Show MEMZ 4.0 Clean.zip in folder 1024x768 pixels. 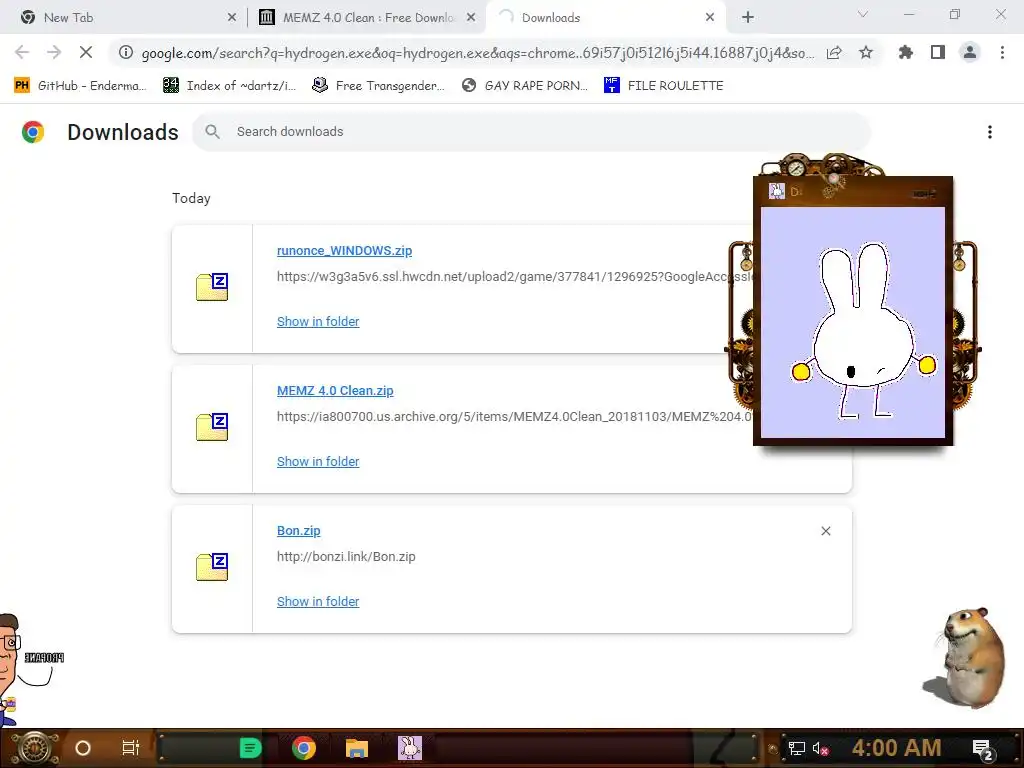point(318,462)
